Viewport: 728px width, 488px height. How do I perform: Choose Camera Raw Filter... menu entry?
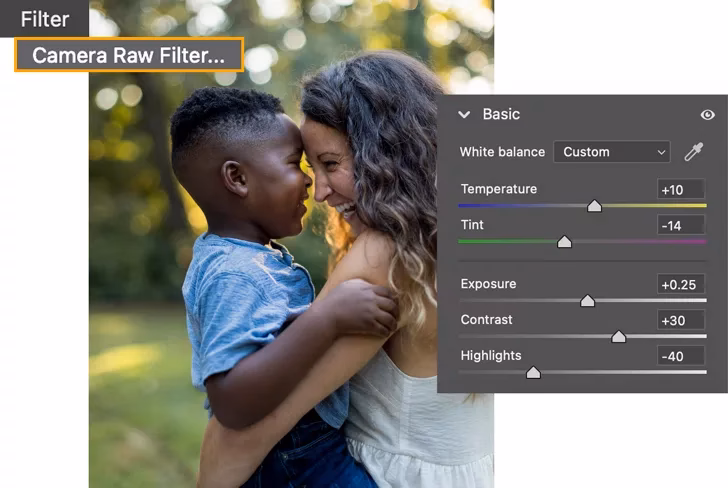click(x=129, y=55)
